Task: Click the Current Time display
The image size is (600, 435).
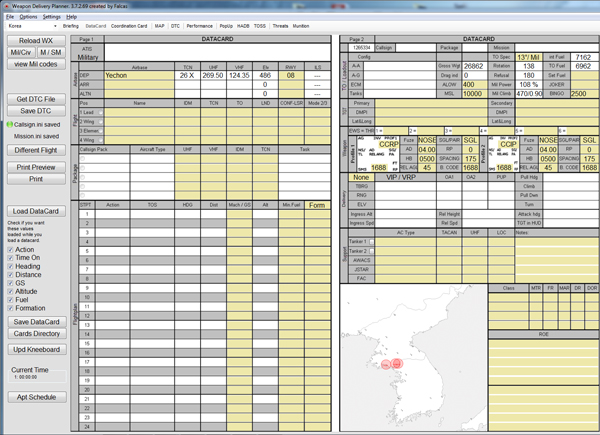Action: [x=37, y=377]
